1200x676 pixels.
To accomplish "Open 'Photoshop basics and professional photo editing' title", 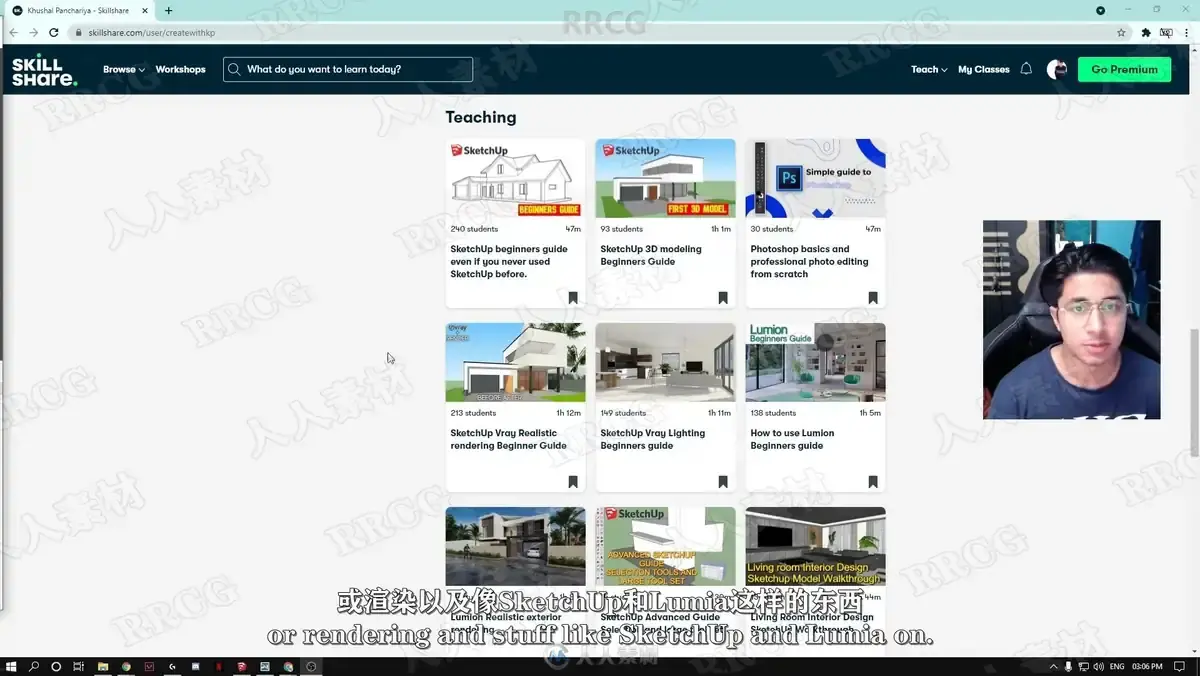I will [809, 261].
